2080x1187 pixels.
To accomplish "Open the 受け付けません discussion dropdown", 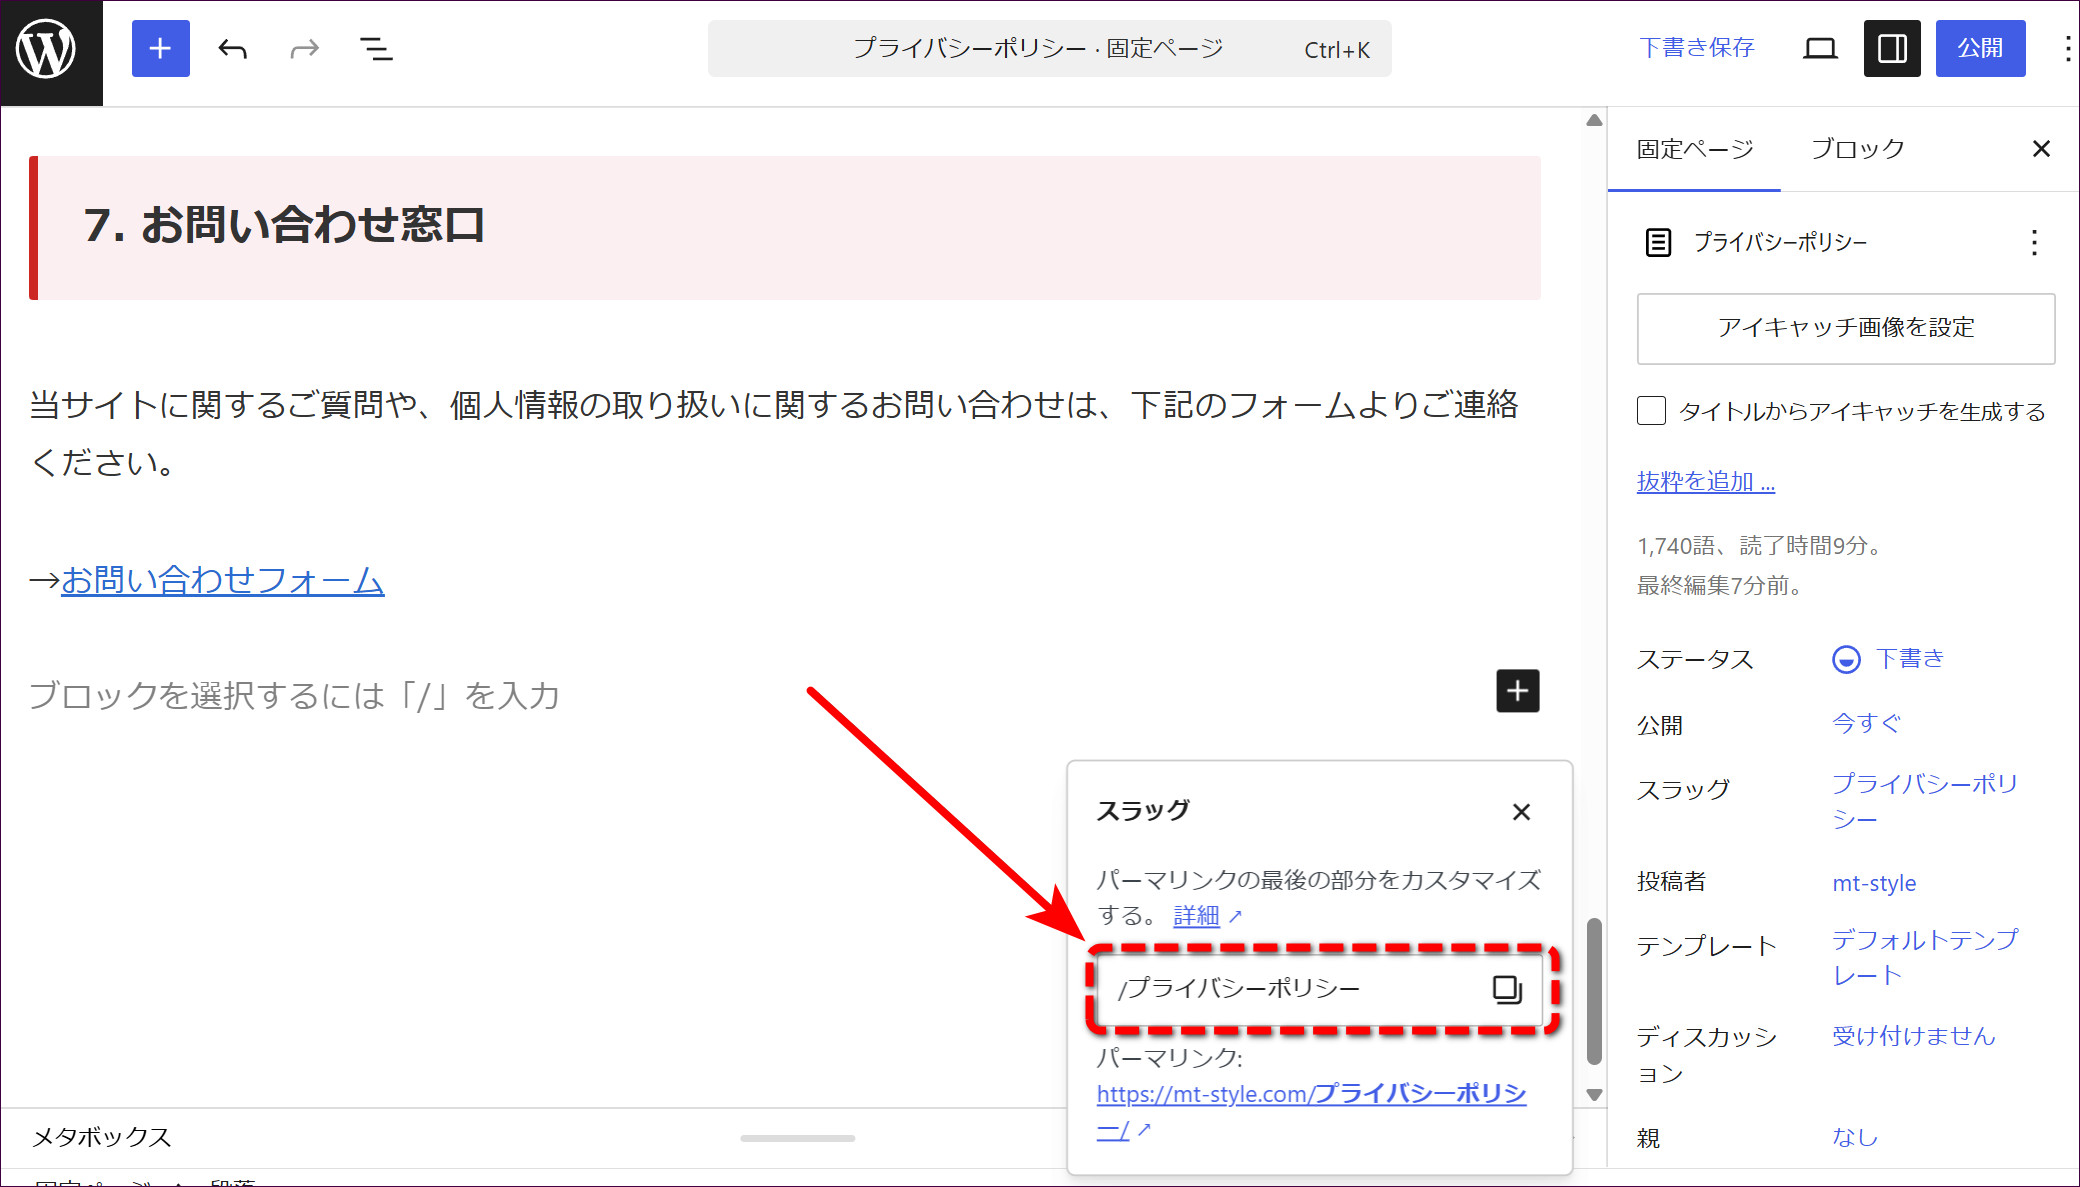I will click(x=1913, y=1036).
